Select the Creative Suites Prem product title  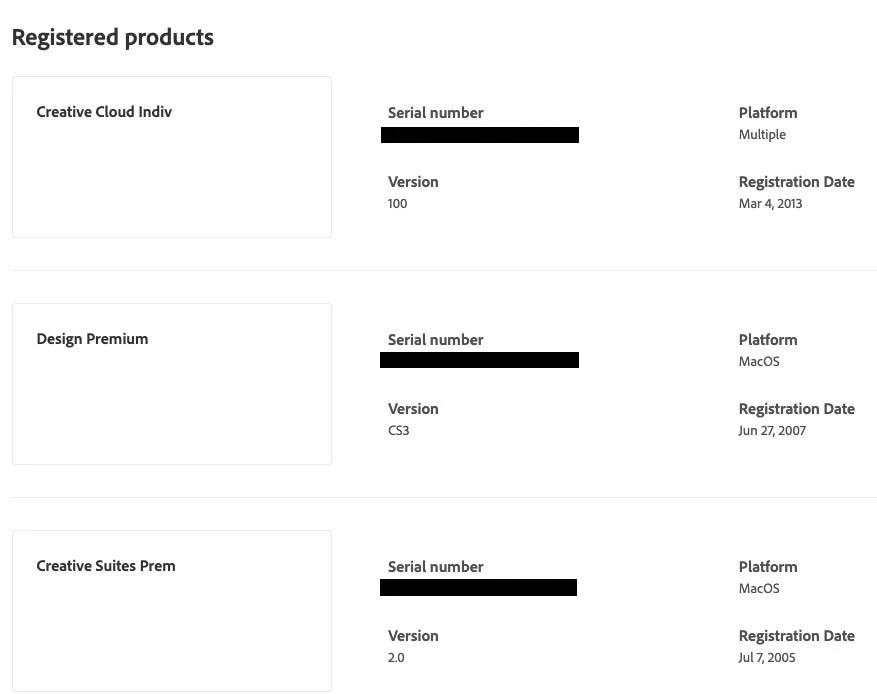pyautogui.click(x=106, y=566)
